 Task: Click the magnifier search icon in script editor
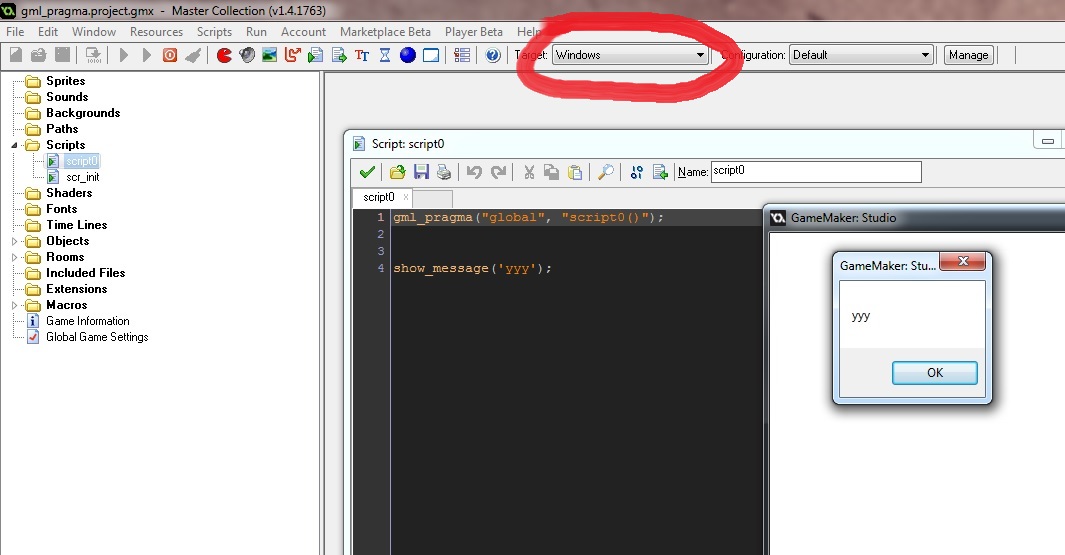[x=605, y=172]
